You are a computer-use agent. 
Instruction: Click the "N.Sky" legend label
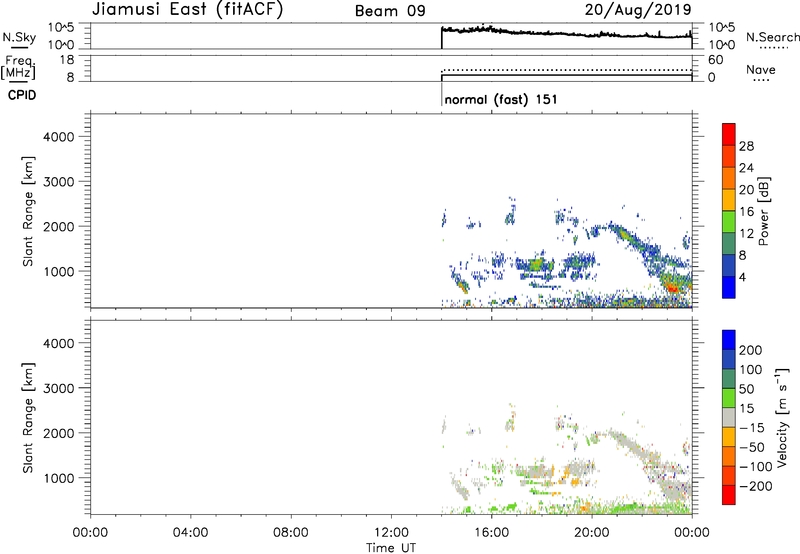[x=19, y=37]
